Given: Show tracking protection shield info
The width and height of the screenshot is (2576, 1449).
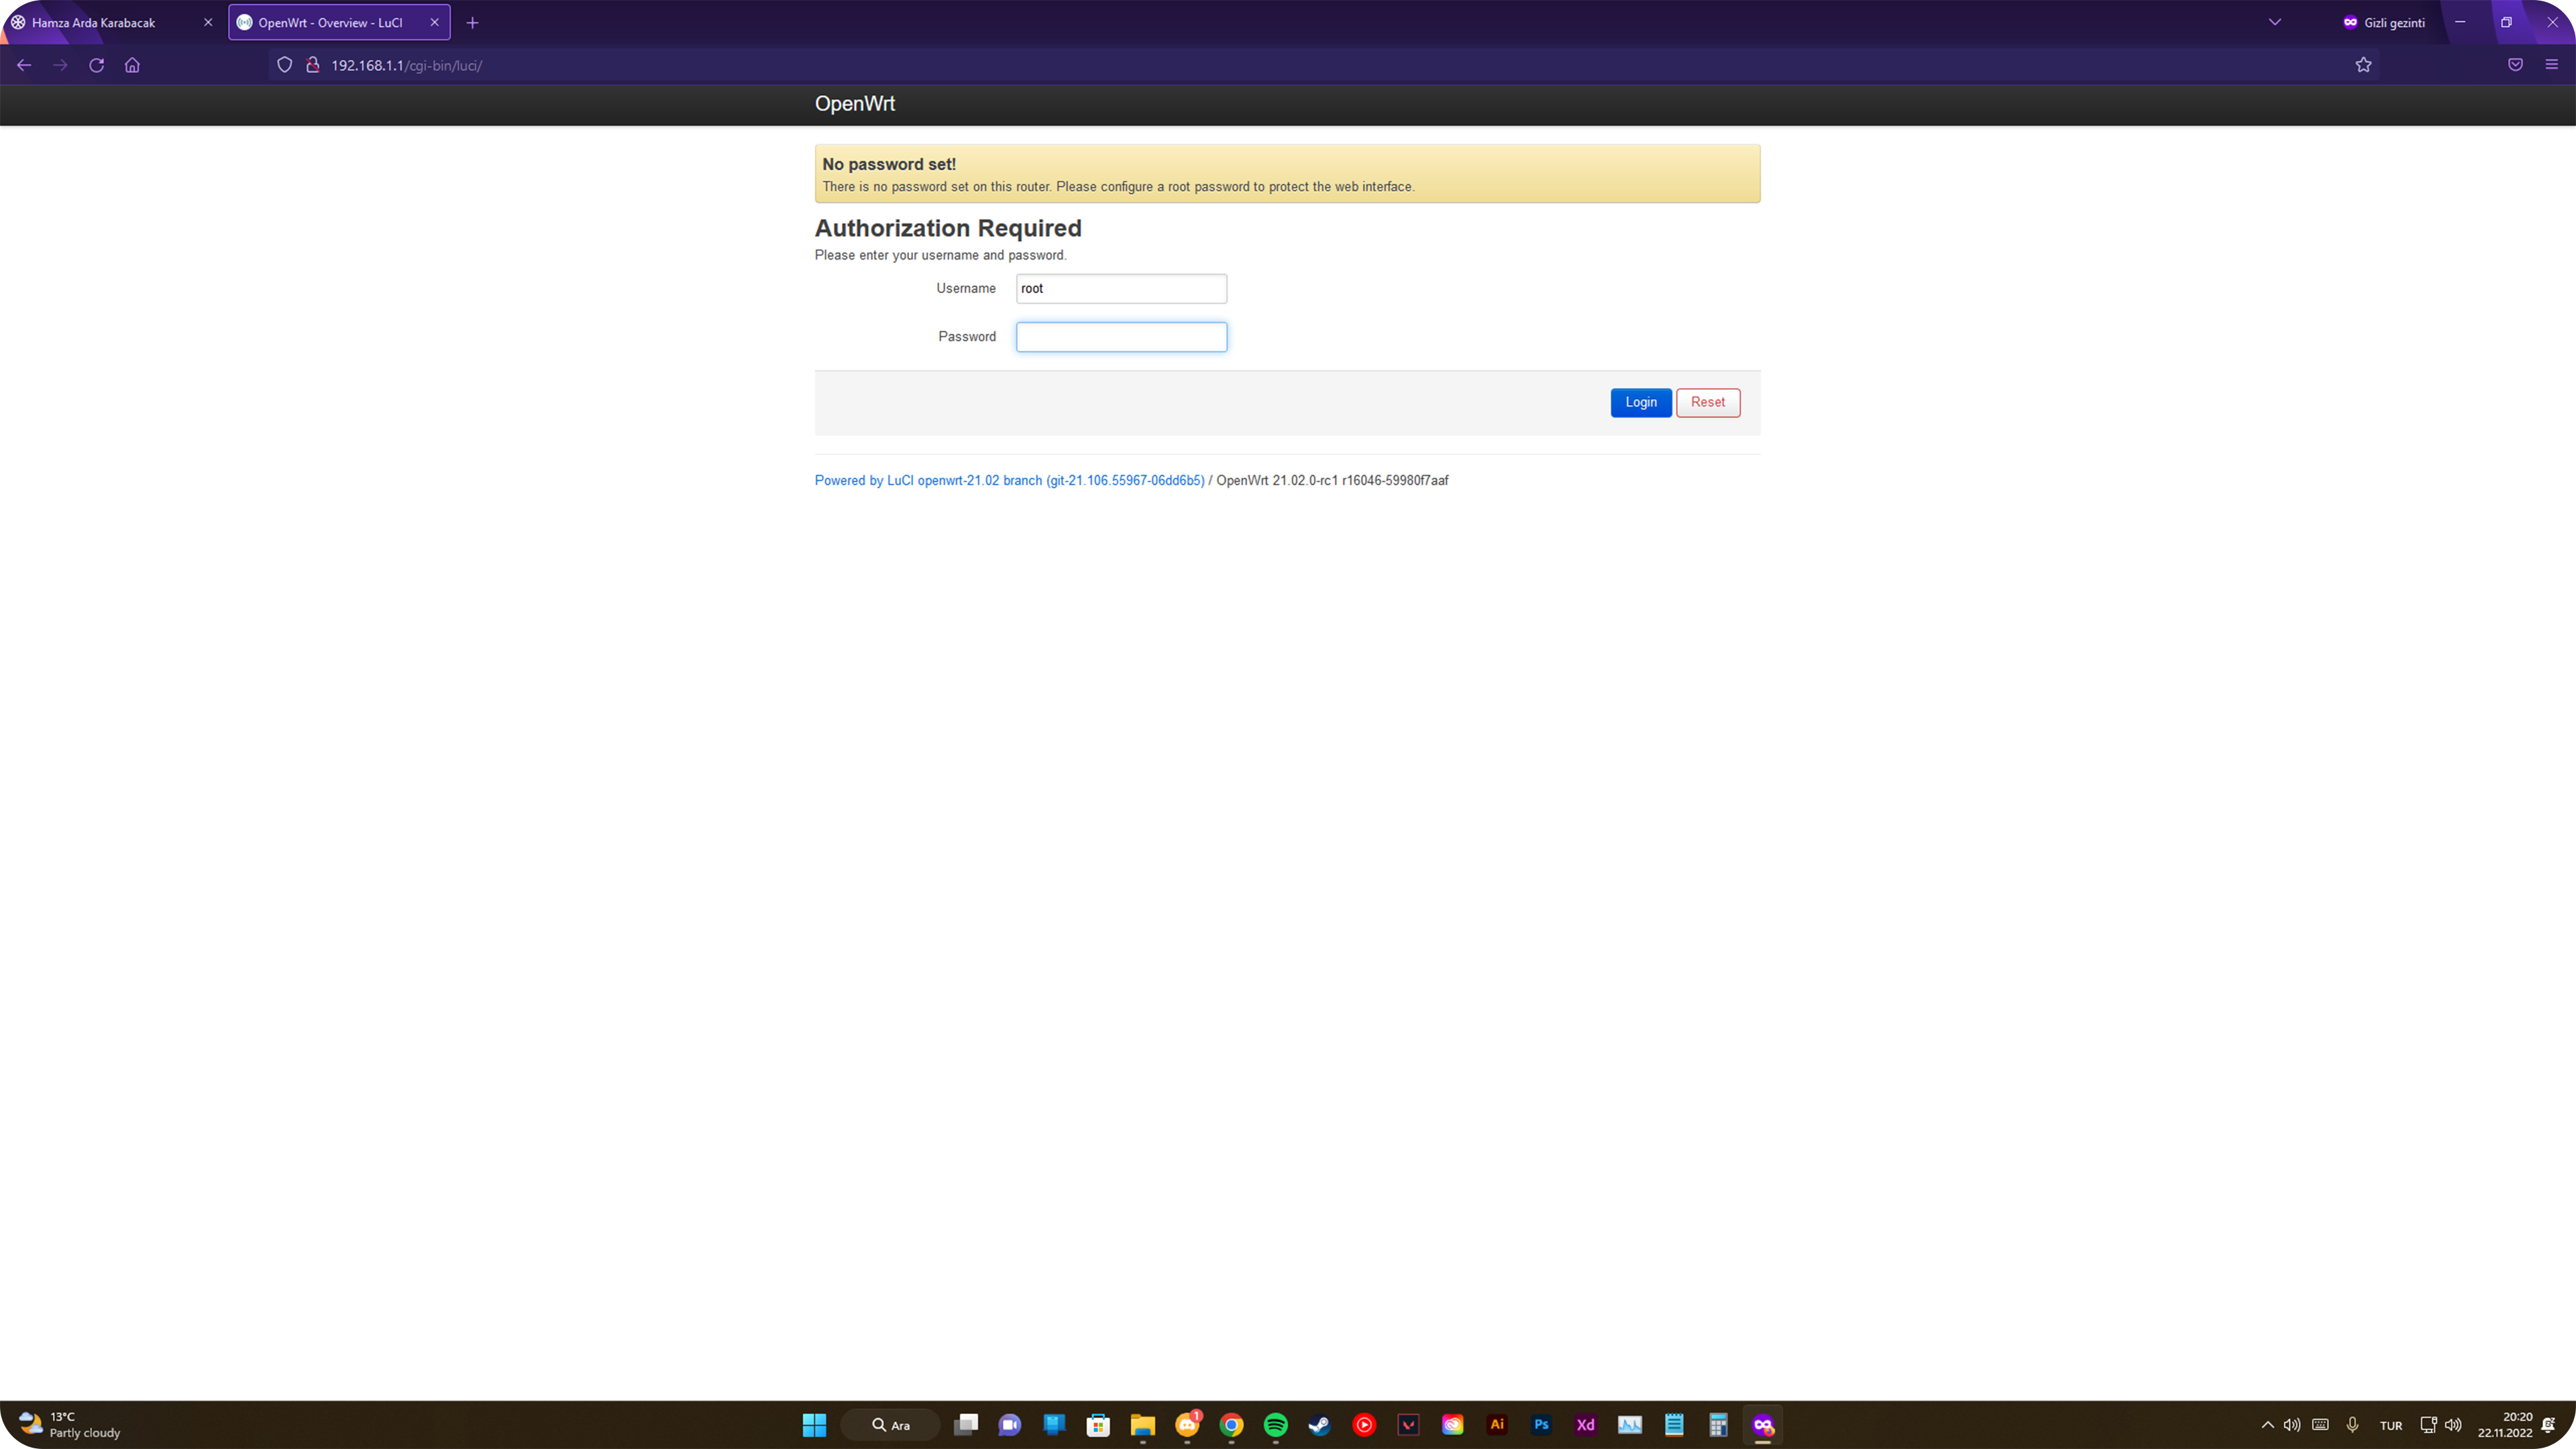Looking at the screenshot, I should tap(285, 65).
